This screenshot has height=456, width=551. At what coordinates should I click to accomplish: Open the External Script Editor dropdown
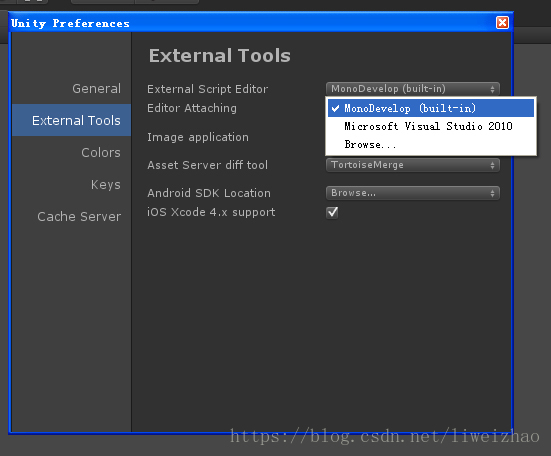(x=413, y=89)
